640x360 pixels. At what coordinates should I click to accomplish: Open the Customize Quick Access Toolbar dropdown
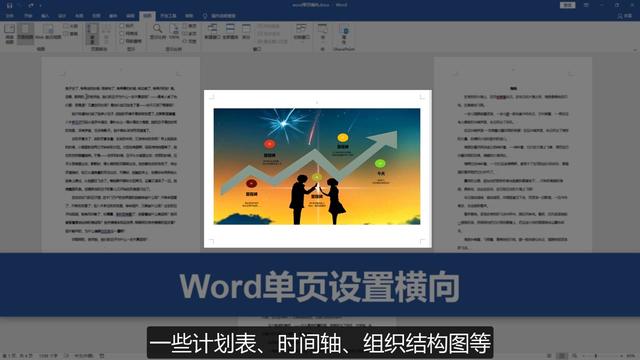40,6
